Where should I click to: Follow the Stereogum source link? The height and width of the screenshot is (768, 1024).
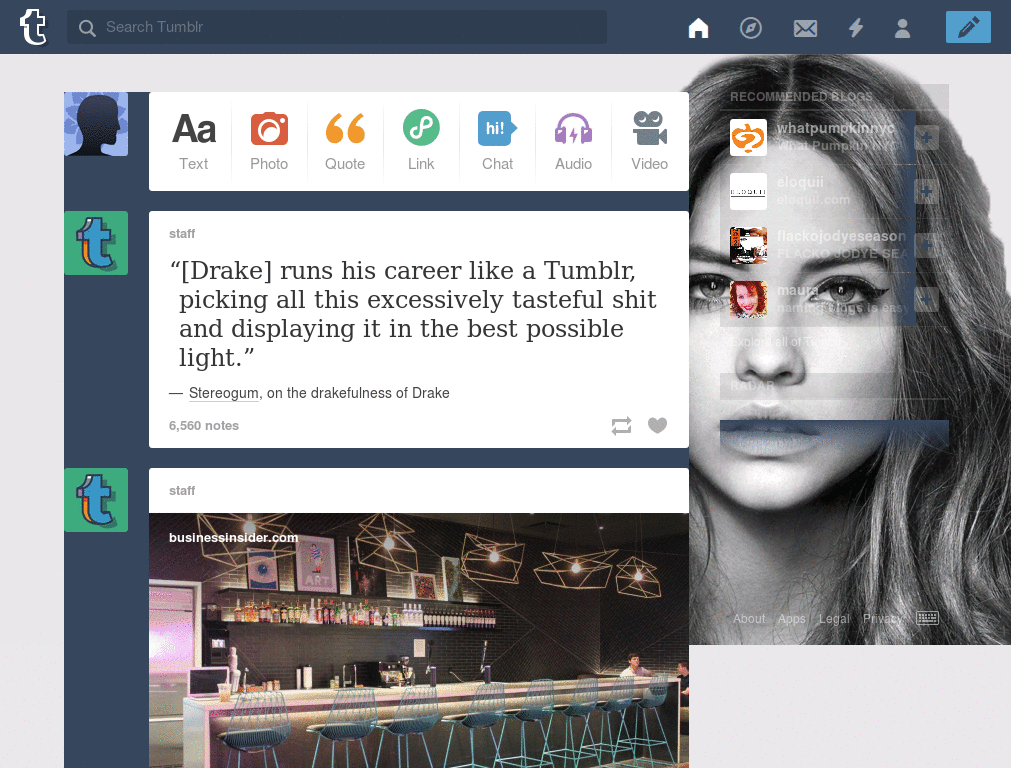click(223, 393)
